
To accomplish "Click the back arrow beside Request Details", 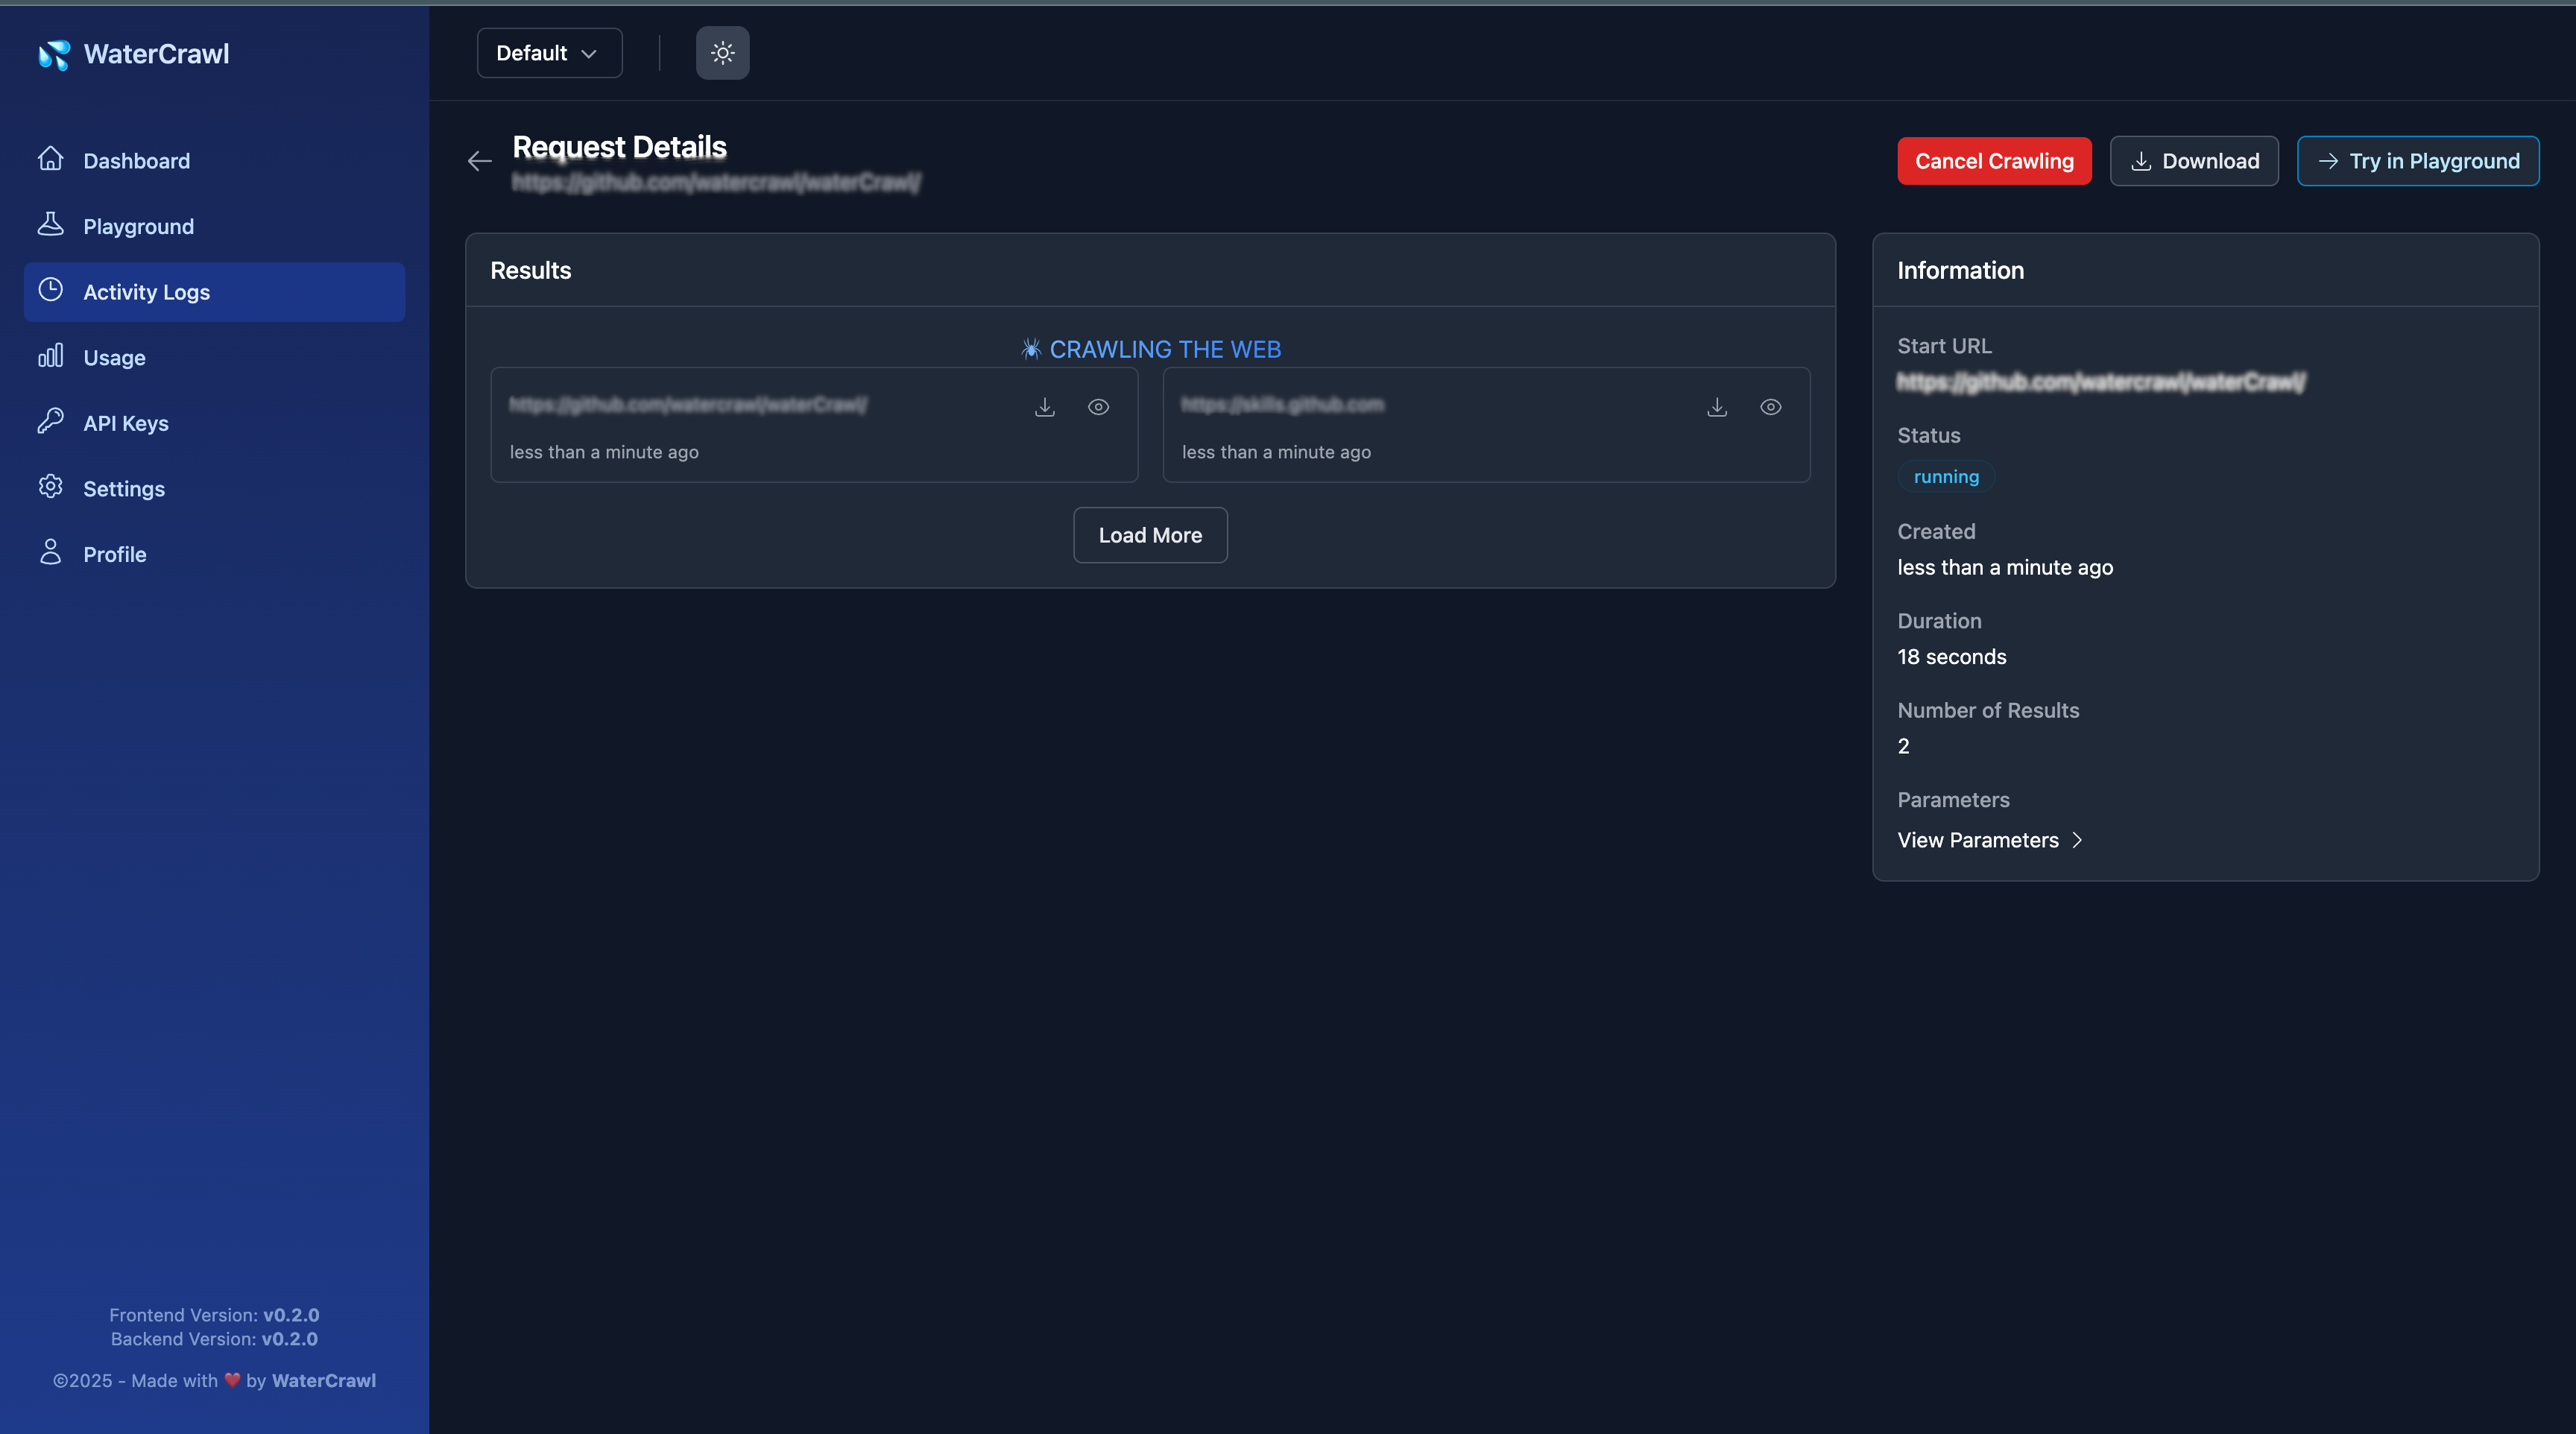I will coord(480,161).
